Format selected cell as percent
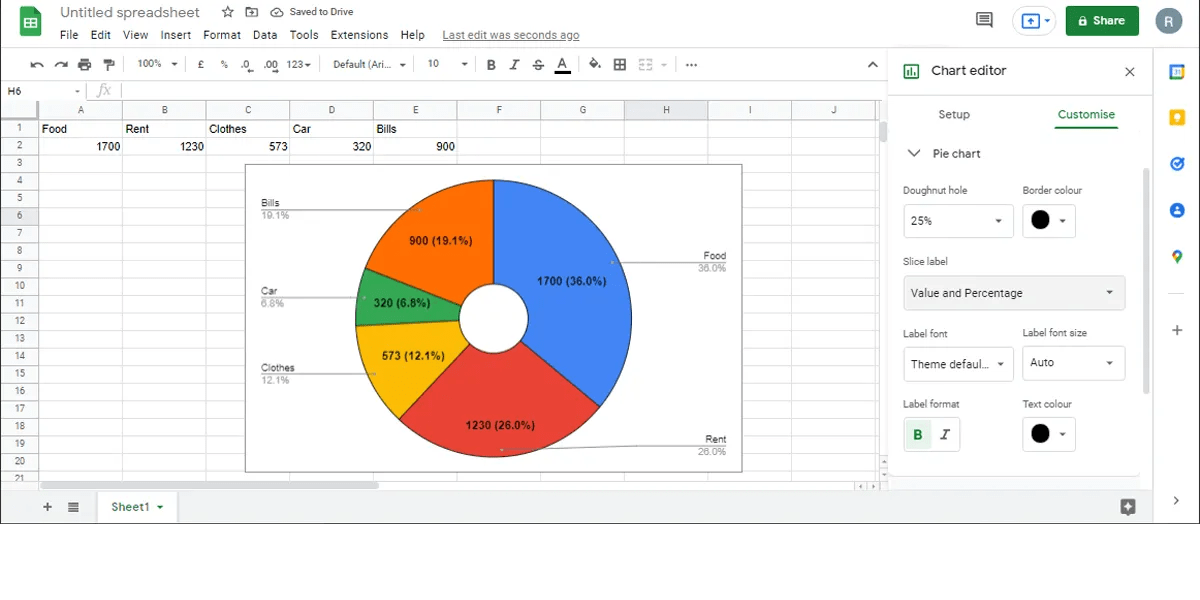This screenshot has width=1200, height=600. click(222, 64)
